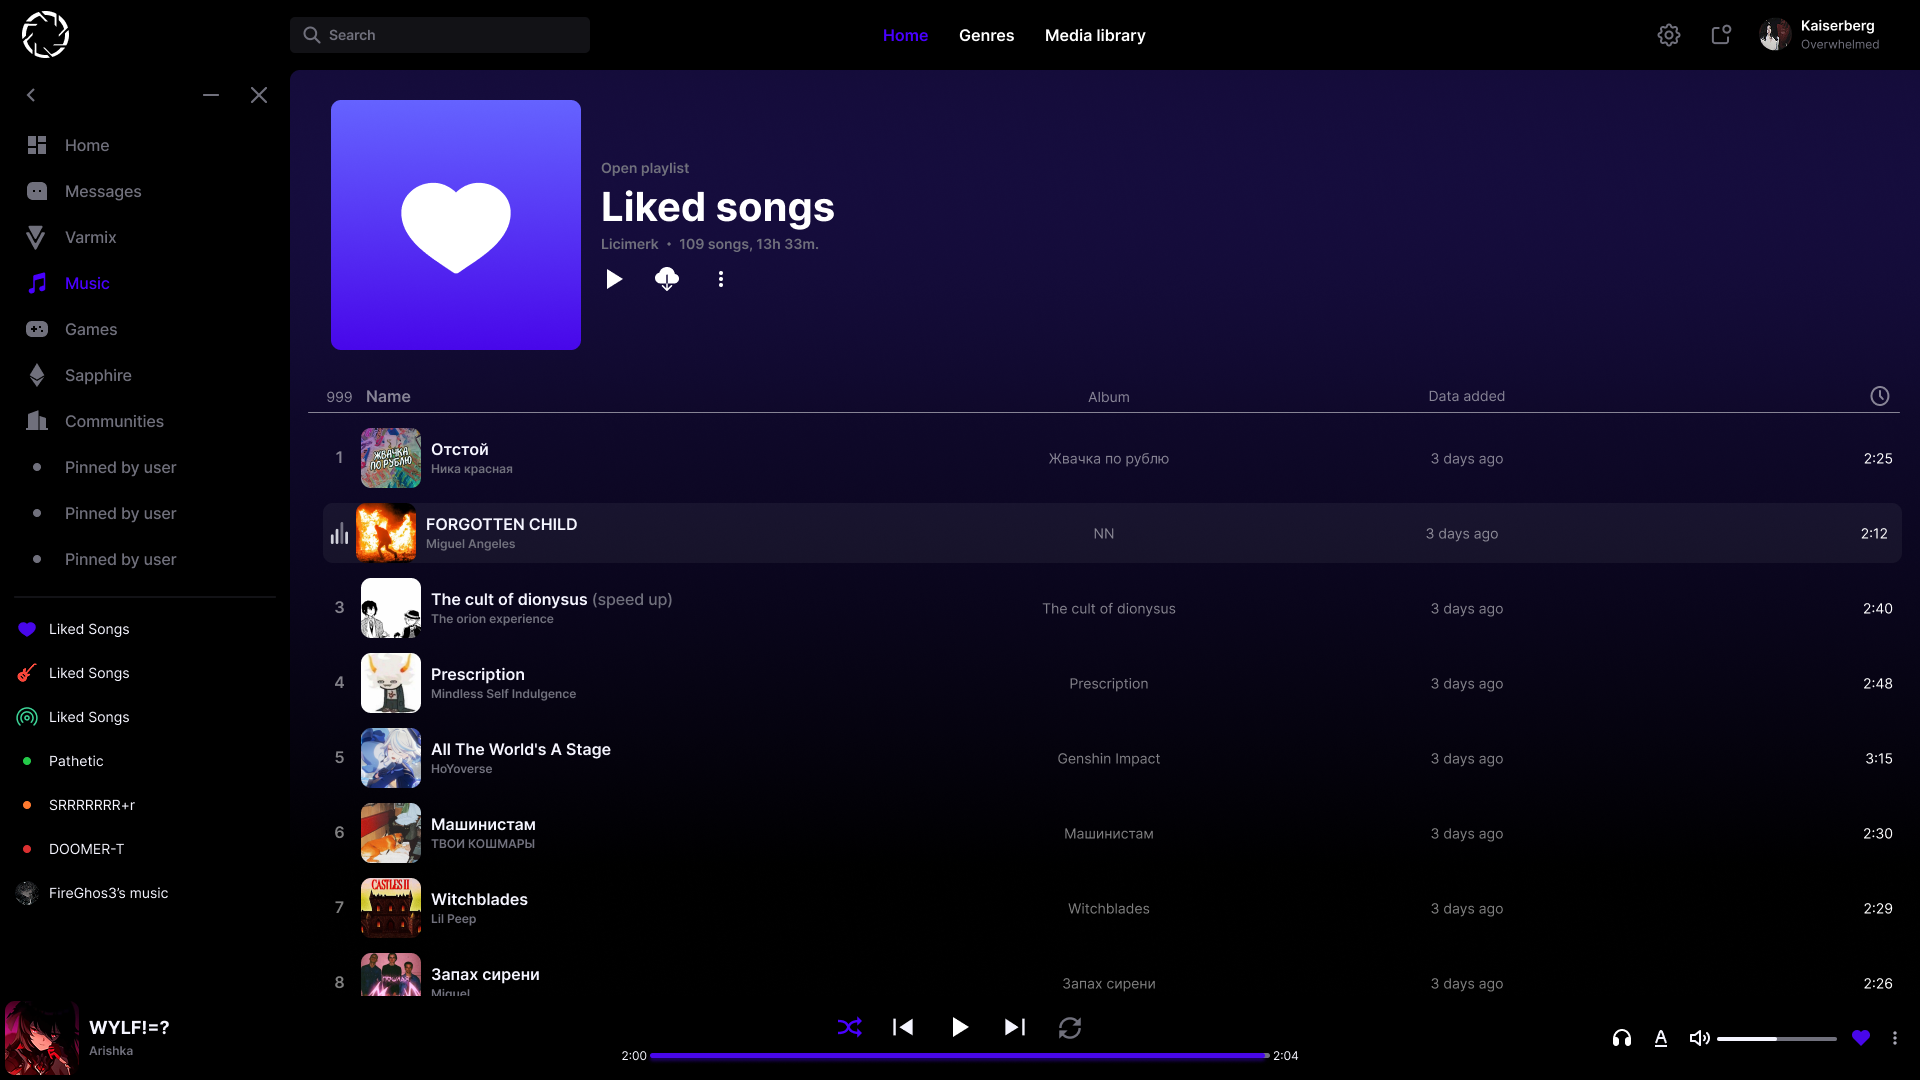Download the Liked songs playlist
The width and height of the screenshot is (1920, 1080).
[667, 279]
